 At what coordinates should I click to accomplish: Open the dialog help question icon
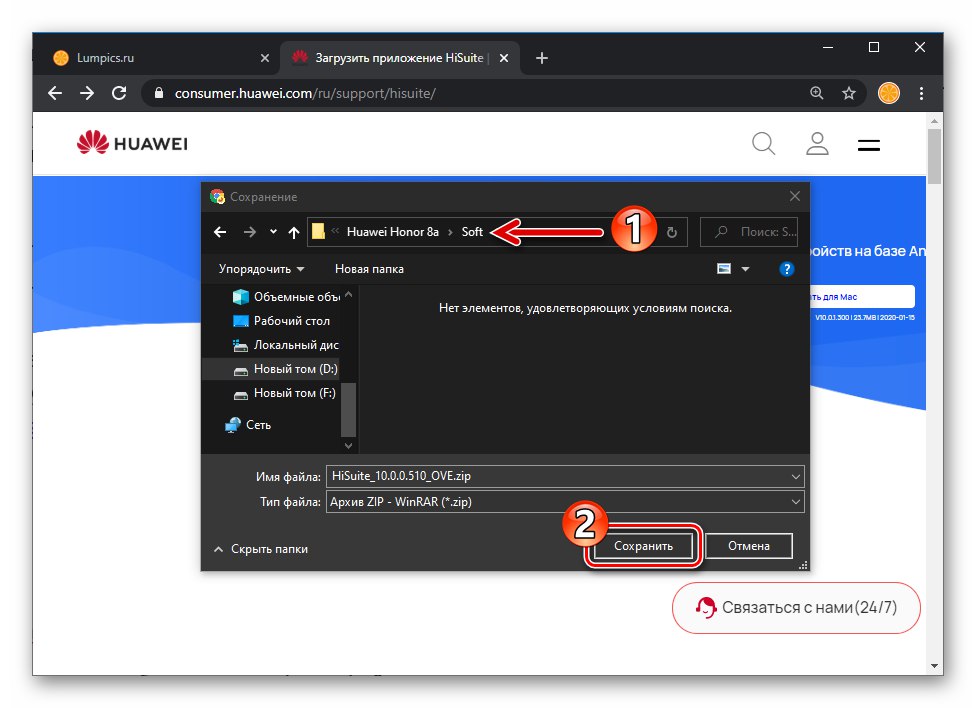[x=787, y=269]
